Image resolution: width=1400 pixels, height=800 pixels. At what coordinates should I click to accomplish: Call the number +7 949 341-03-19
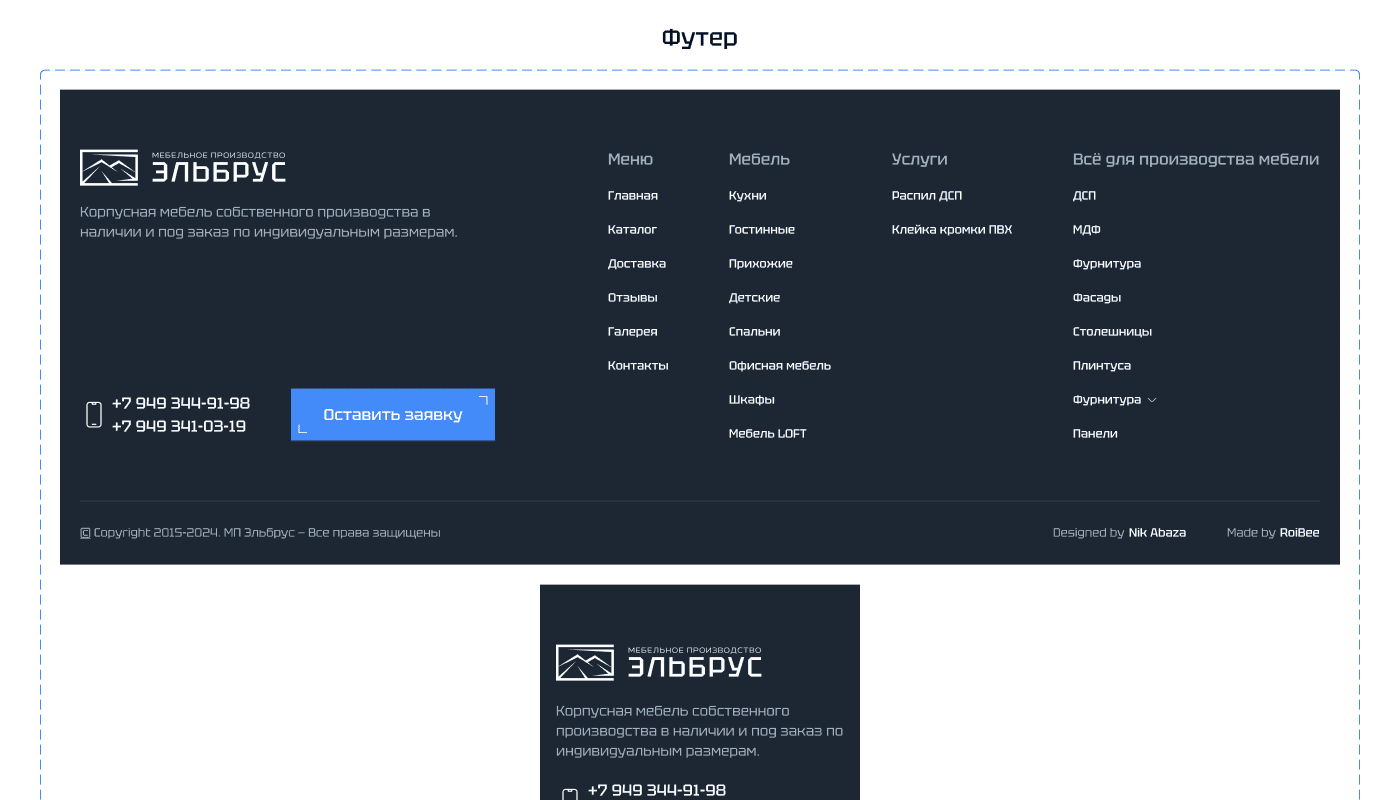[x=179, y=427]
